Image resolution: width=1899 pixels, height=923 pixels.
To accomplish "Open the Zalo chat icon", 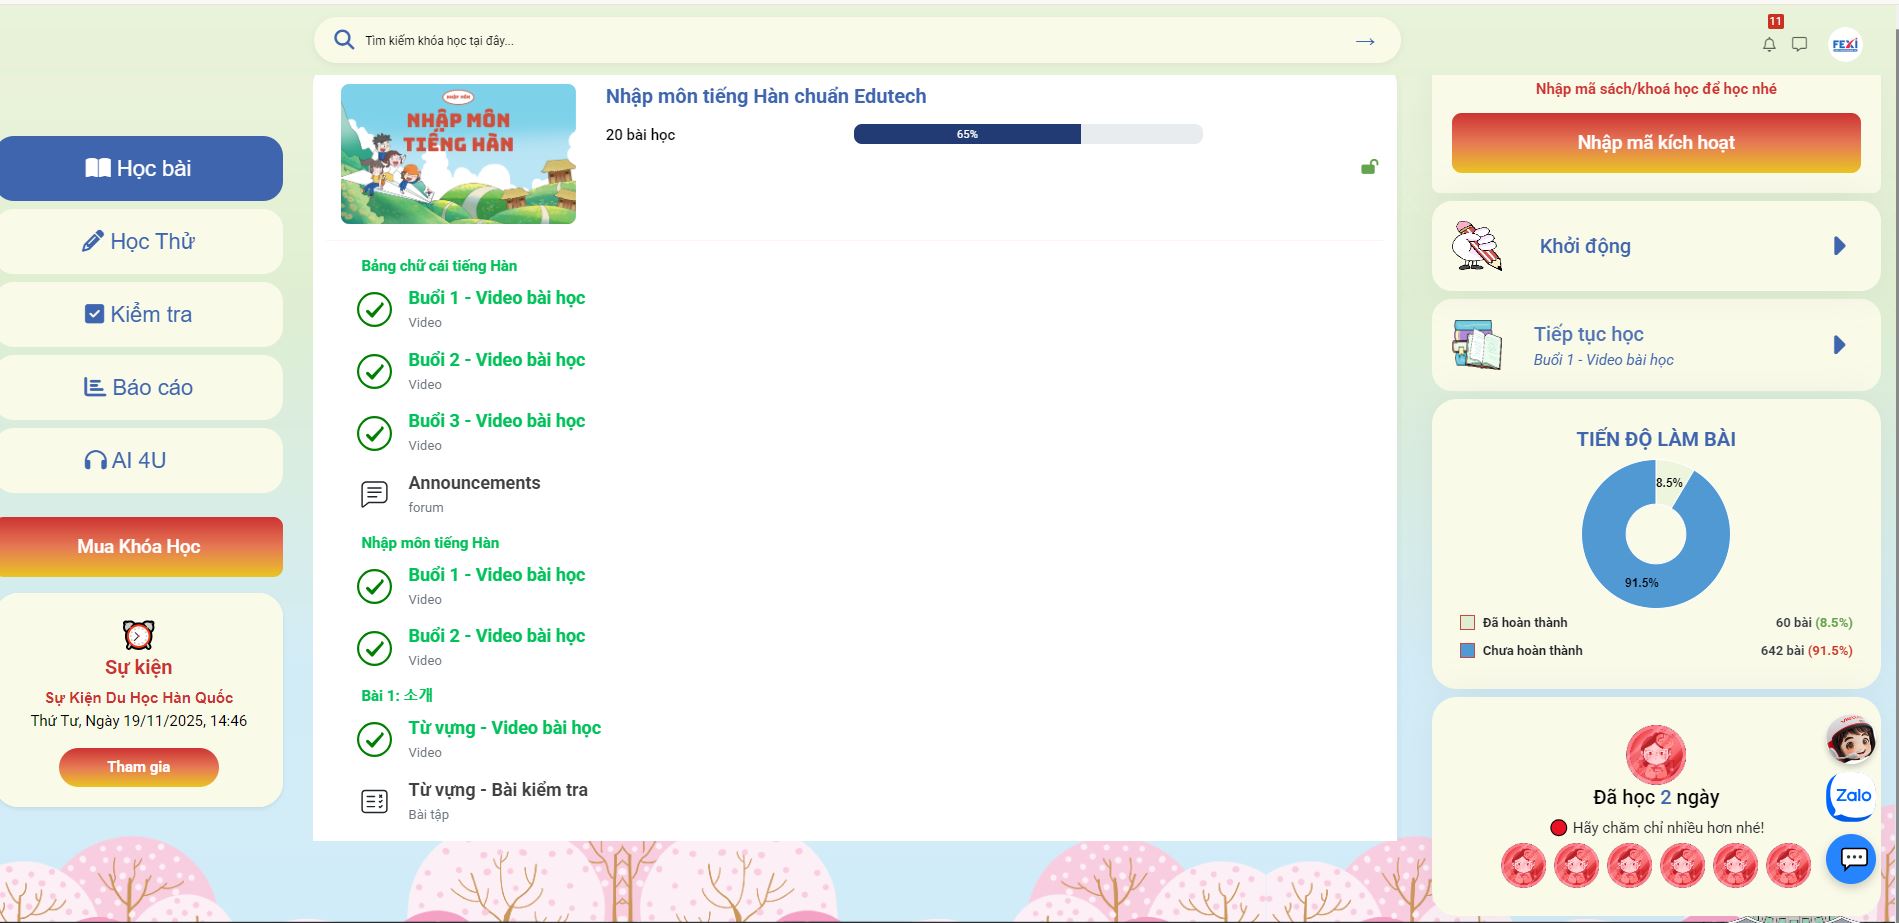I will click(1851, 796).
